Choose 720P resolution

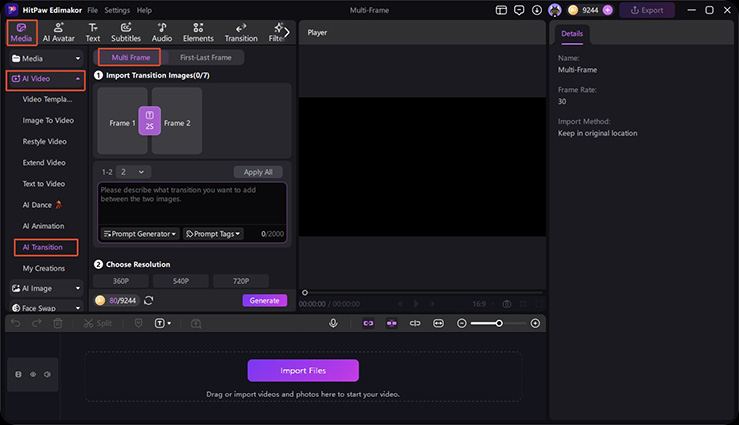tap(241, 281)
